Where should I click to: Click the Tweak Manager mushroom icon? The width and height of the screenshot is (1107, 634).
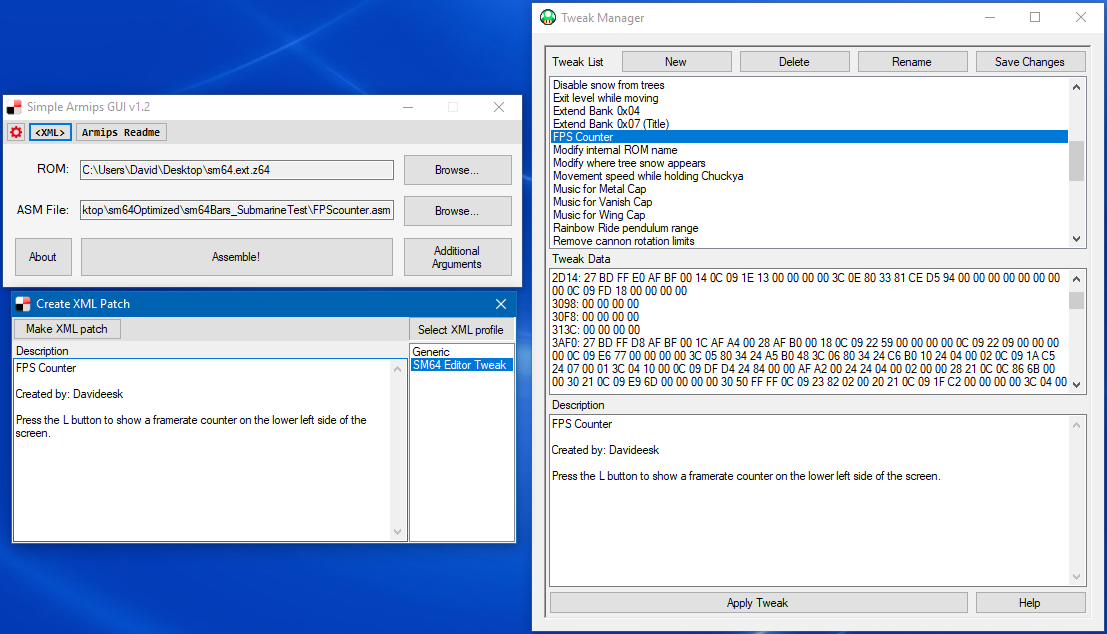pyautogui.click(x=548, y=18)
